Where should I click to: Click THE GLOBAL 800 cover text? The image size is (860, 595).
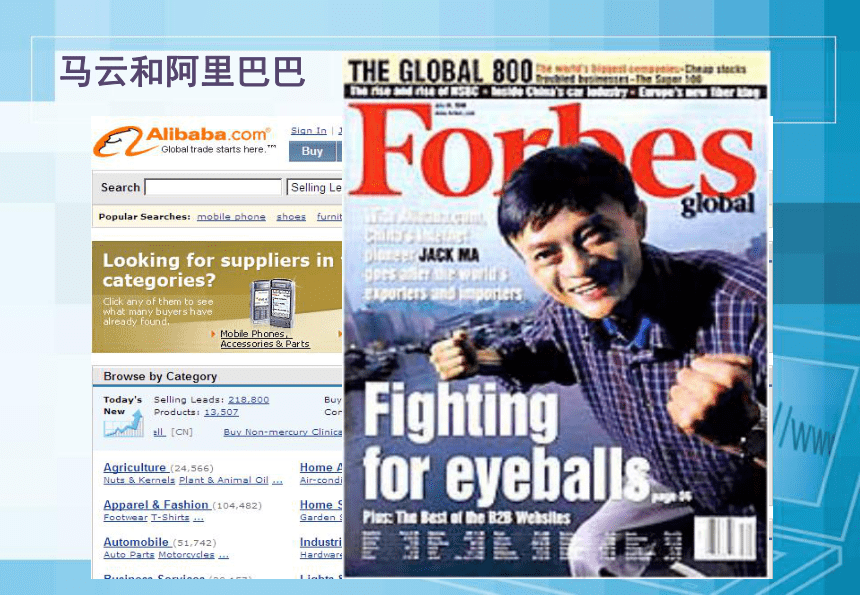coord(440,71)
